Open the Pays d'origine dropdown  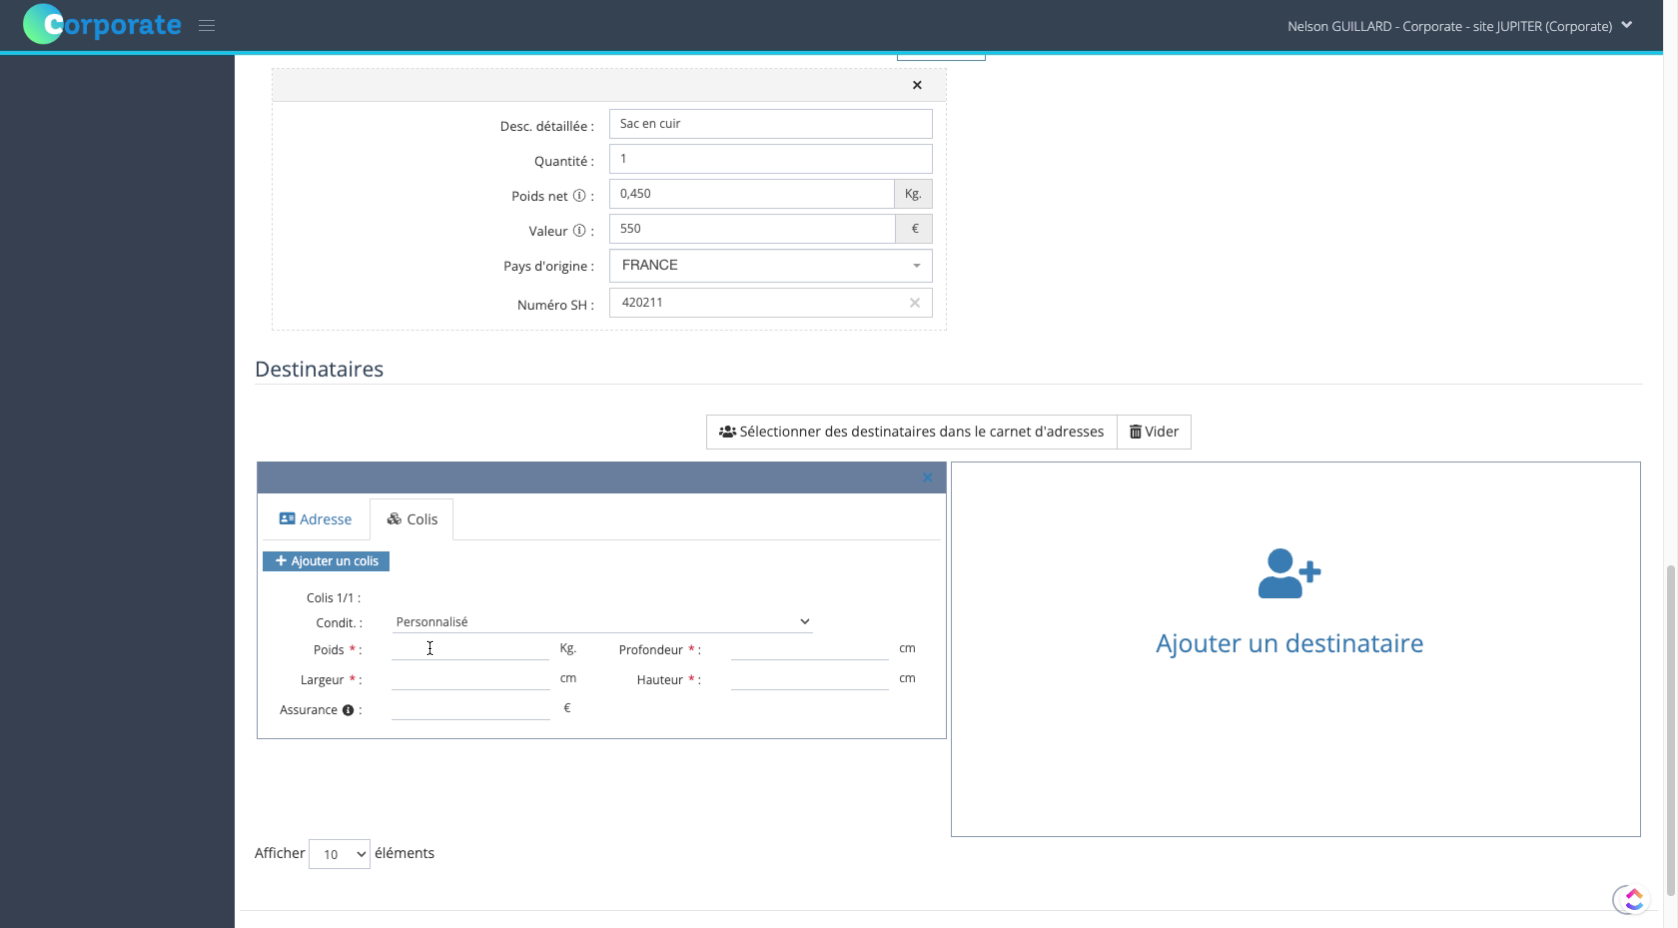(x=770, y=266)
